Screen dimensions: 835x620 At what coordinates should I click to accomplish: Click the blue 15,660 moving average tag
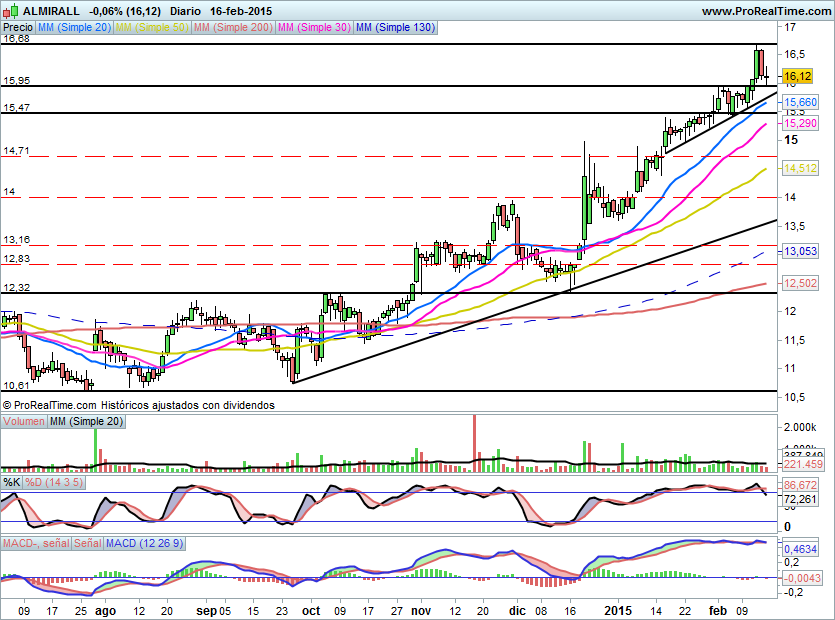(800, 103)
